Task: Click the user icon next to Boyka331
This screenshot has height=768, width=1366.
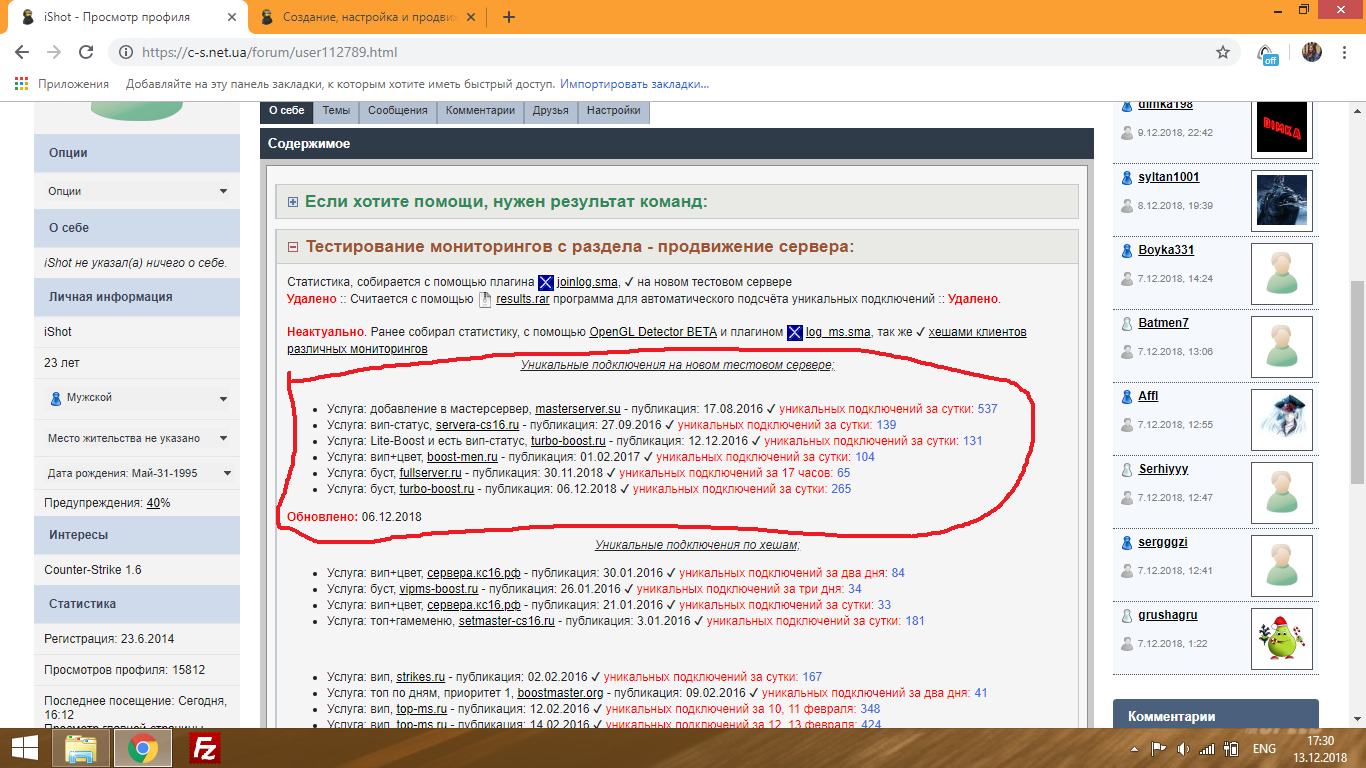Action: pos(1126,251)
